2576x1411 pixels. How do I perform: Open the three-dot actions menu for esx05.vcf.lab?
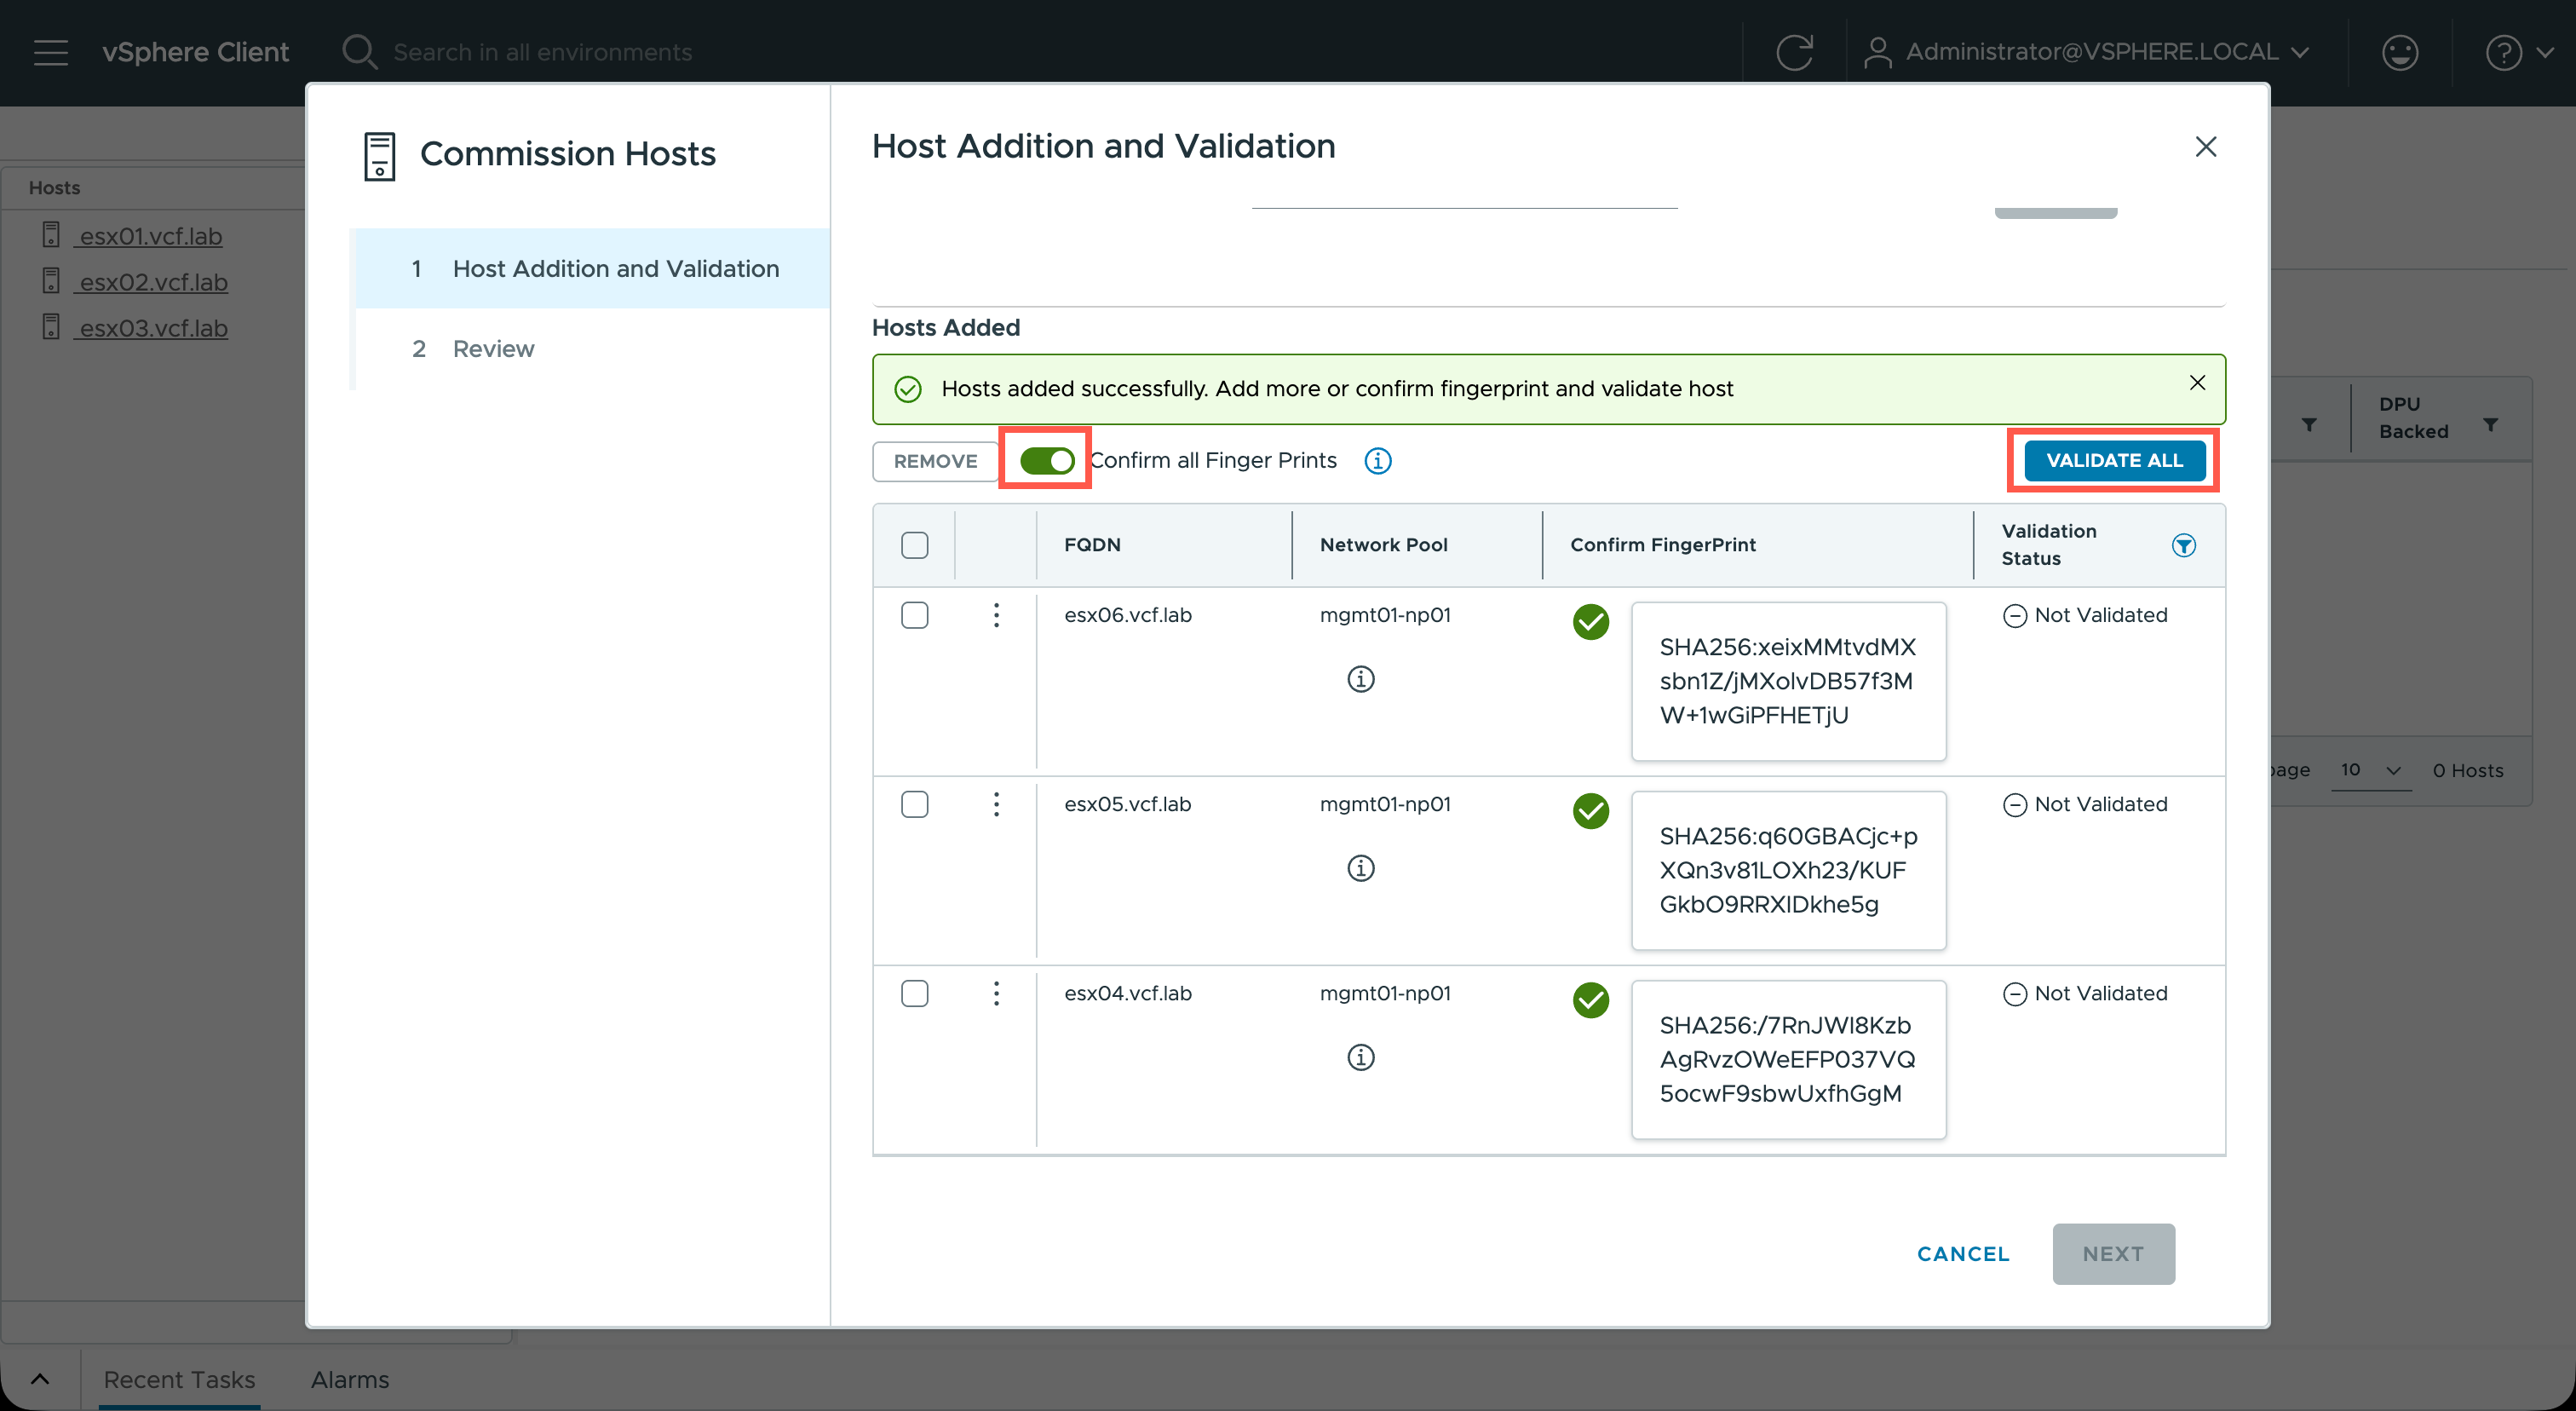coord(996,804)
